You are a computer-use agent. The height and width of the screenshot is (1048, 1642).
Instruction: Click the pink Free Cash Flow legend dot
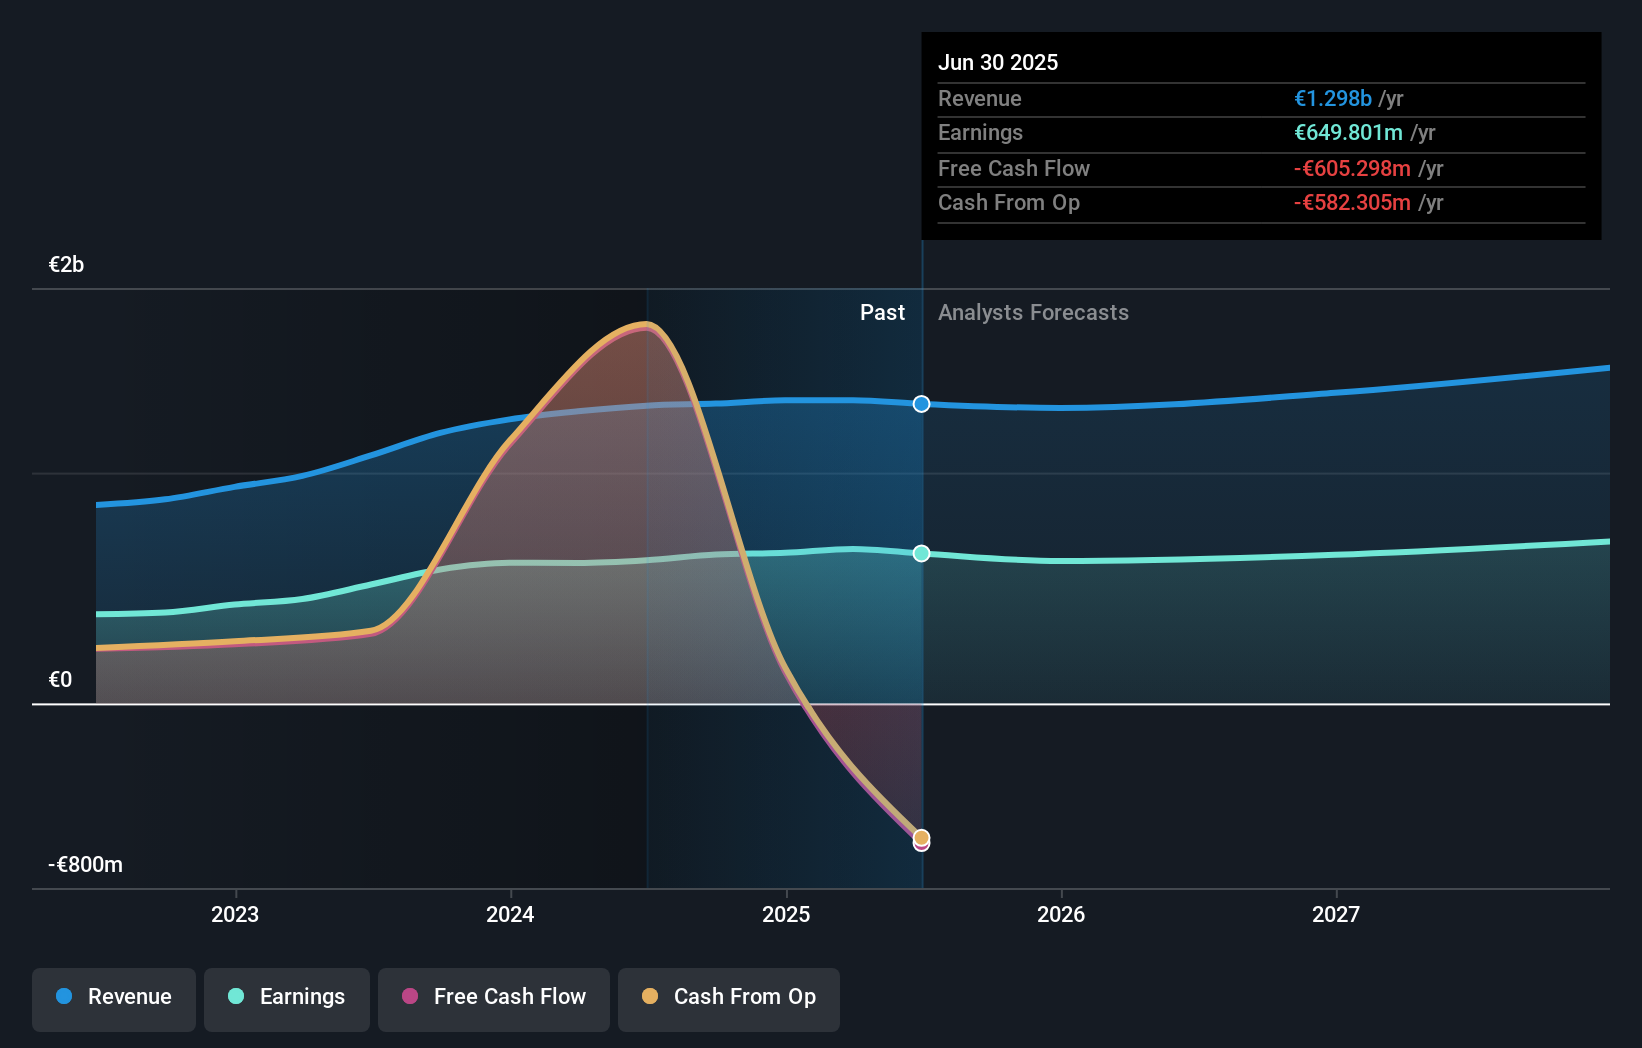(x=410, y=996)
